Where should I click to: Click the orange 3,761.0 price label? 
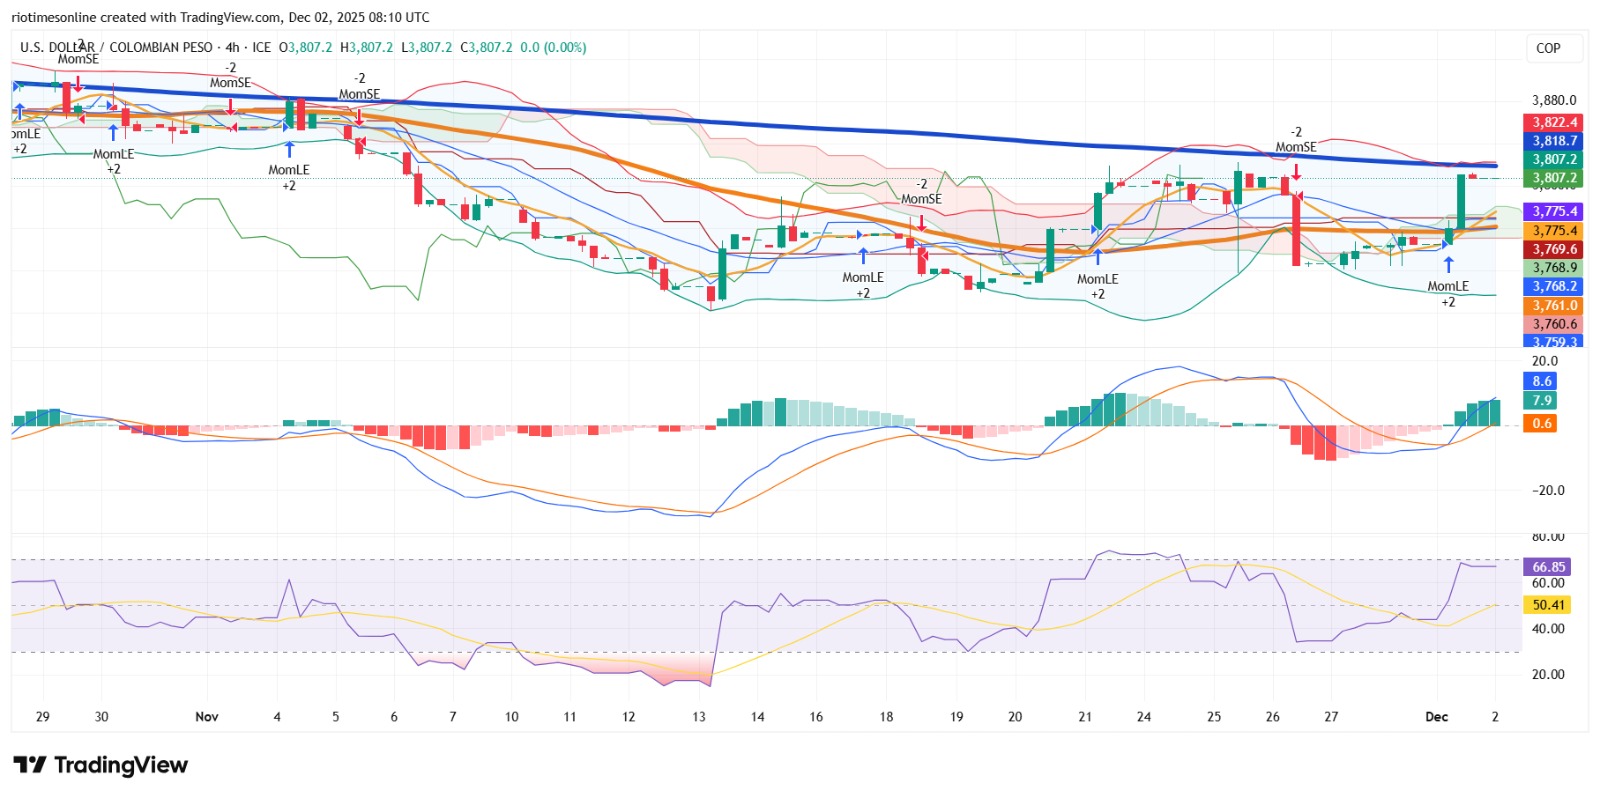(x=1554, y=305)
